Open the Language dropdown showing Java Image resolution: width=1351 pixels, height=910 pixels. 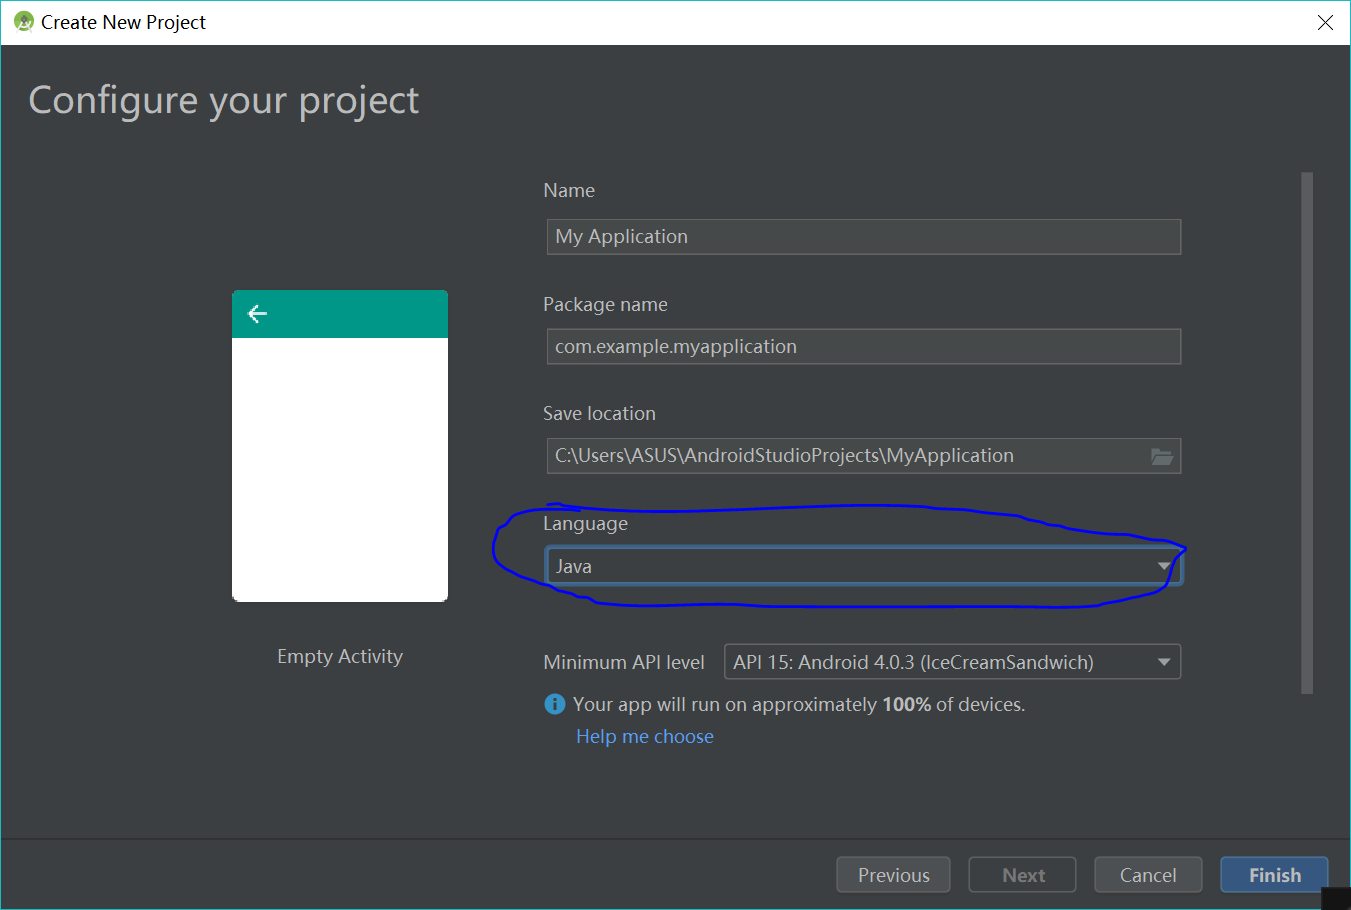click(x=864, y=566)
